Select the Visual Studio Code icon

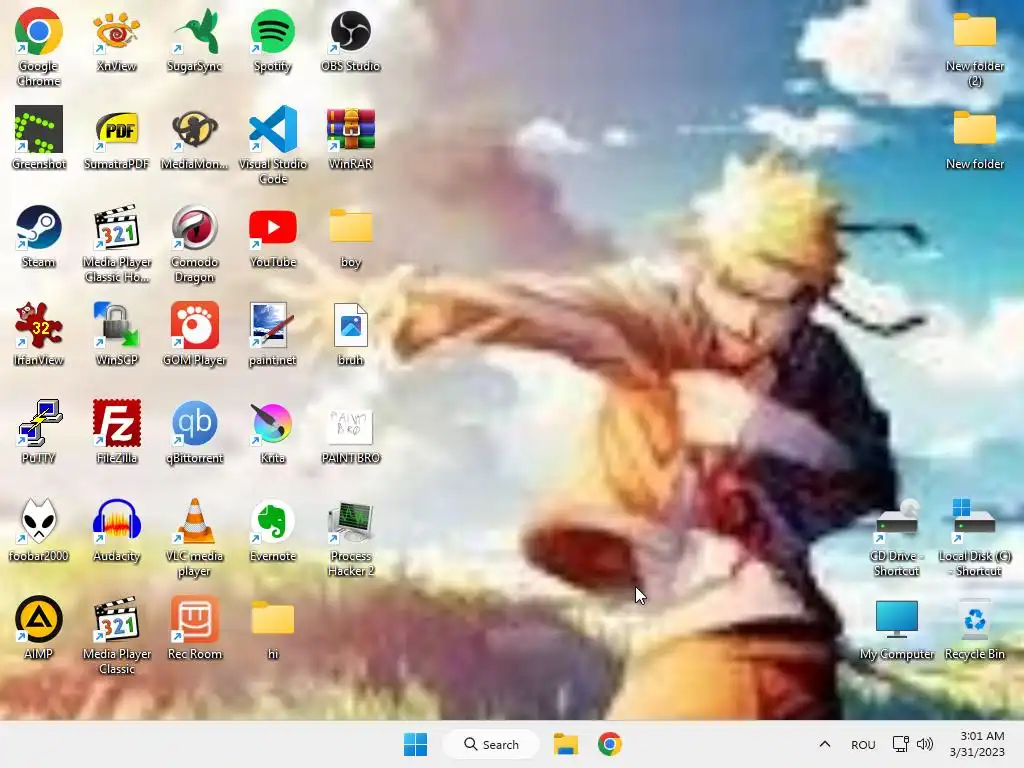coord(273,129)
